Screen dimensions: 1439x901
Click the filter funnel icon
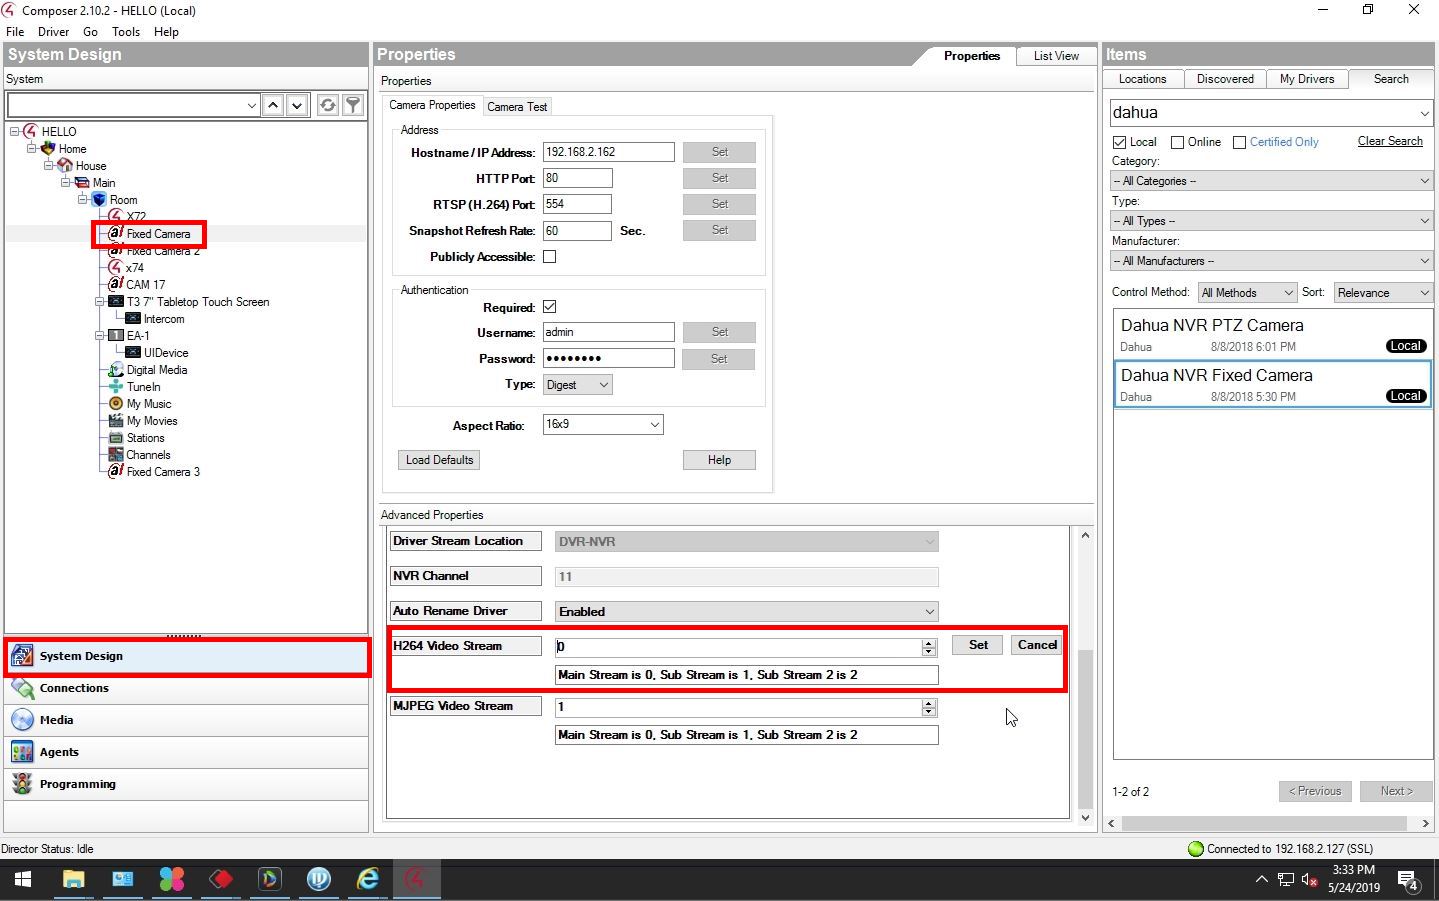353,105
